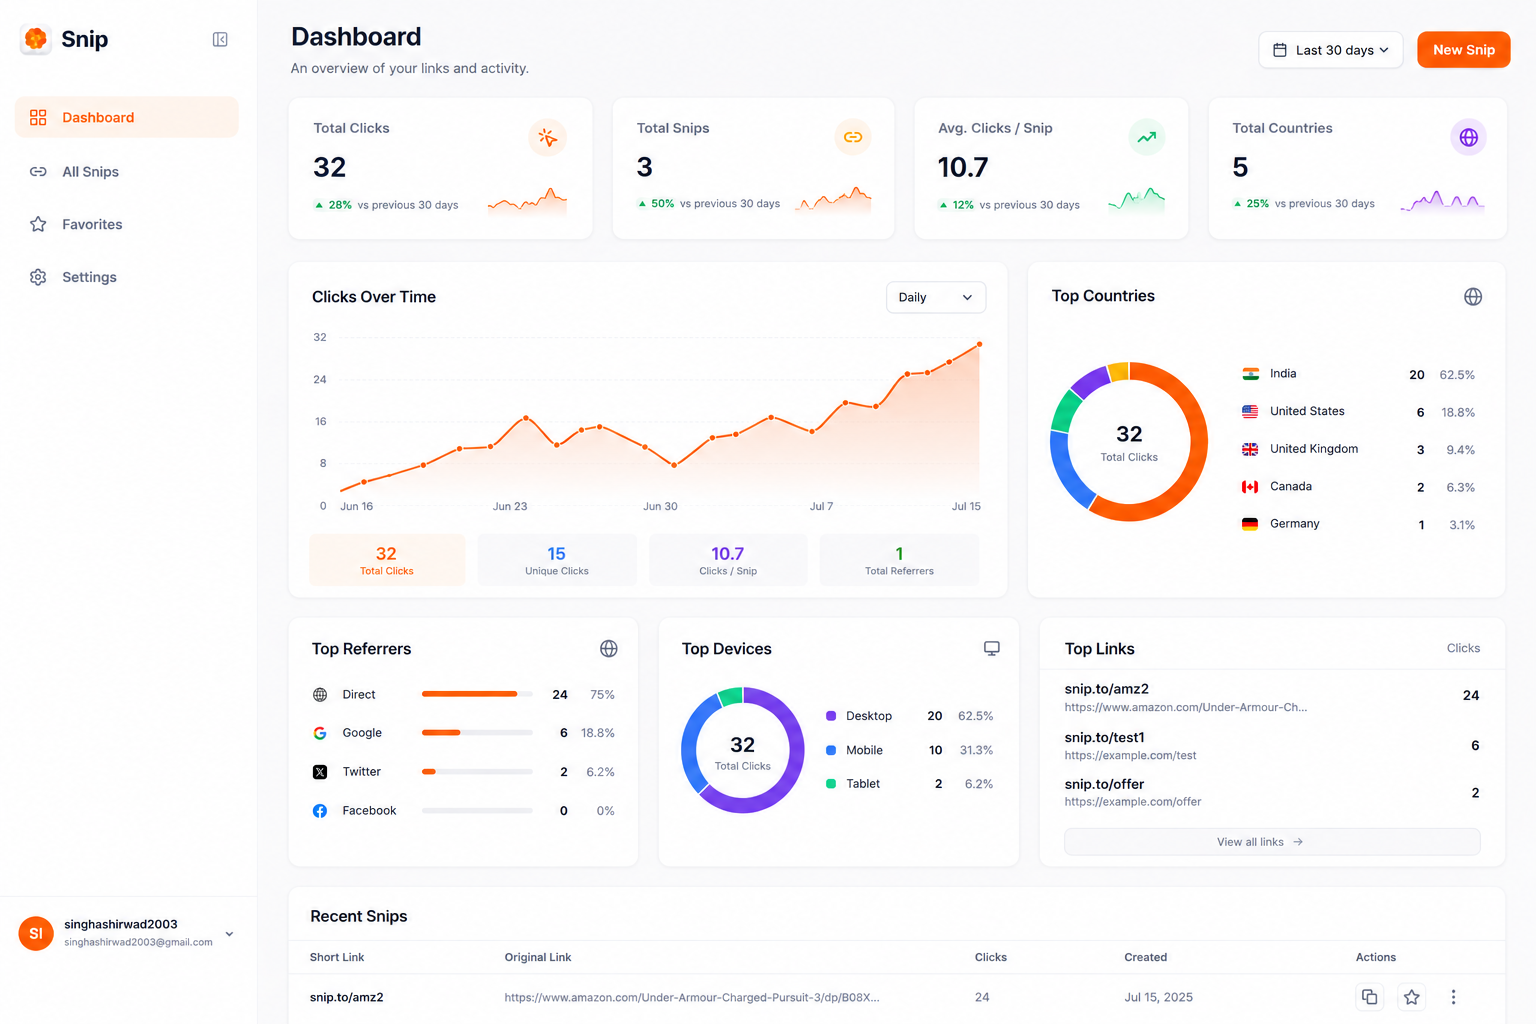Click the snip.to/test1 top link
The width and height of the screenshot is (1536, 1024).
(x=1105, y=738)
